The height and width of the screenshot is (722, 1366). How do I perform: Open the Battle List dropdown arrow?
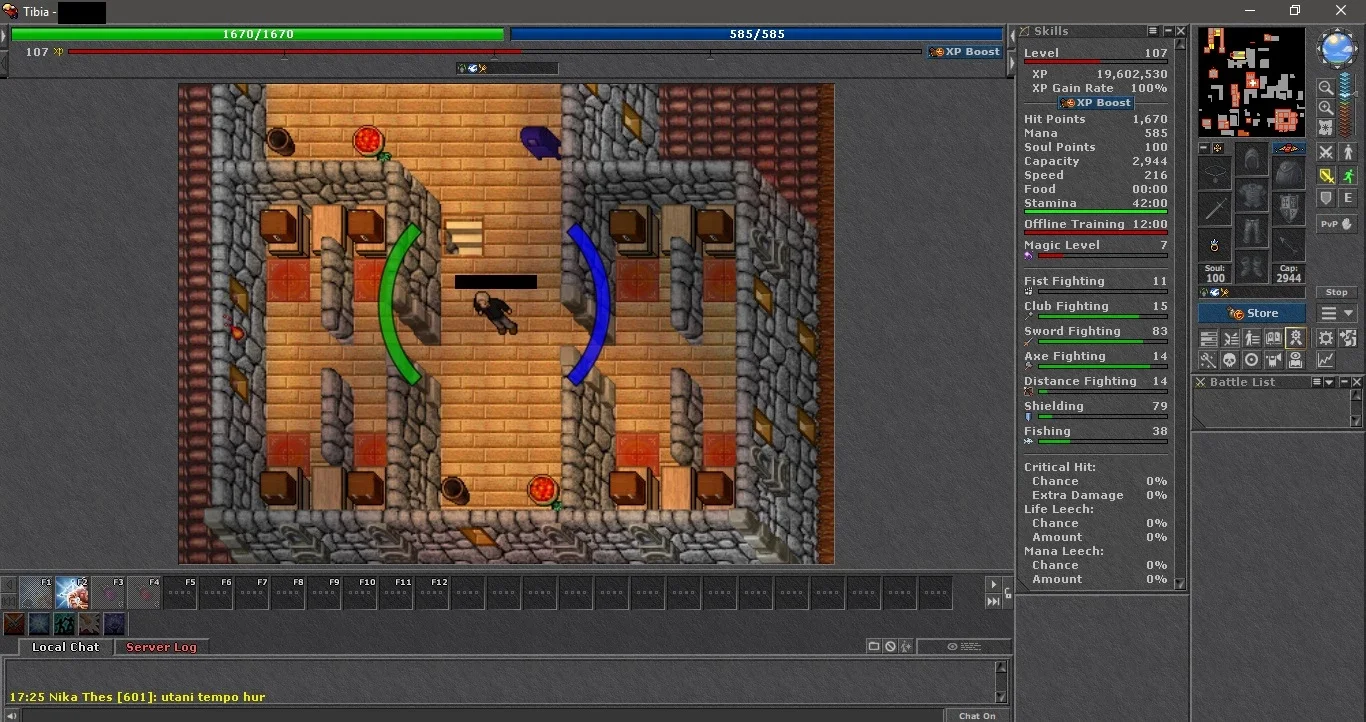(1329, 382)
